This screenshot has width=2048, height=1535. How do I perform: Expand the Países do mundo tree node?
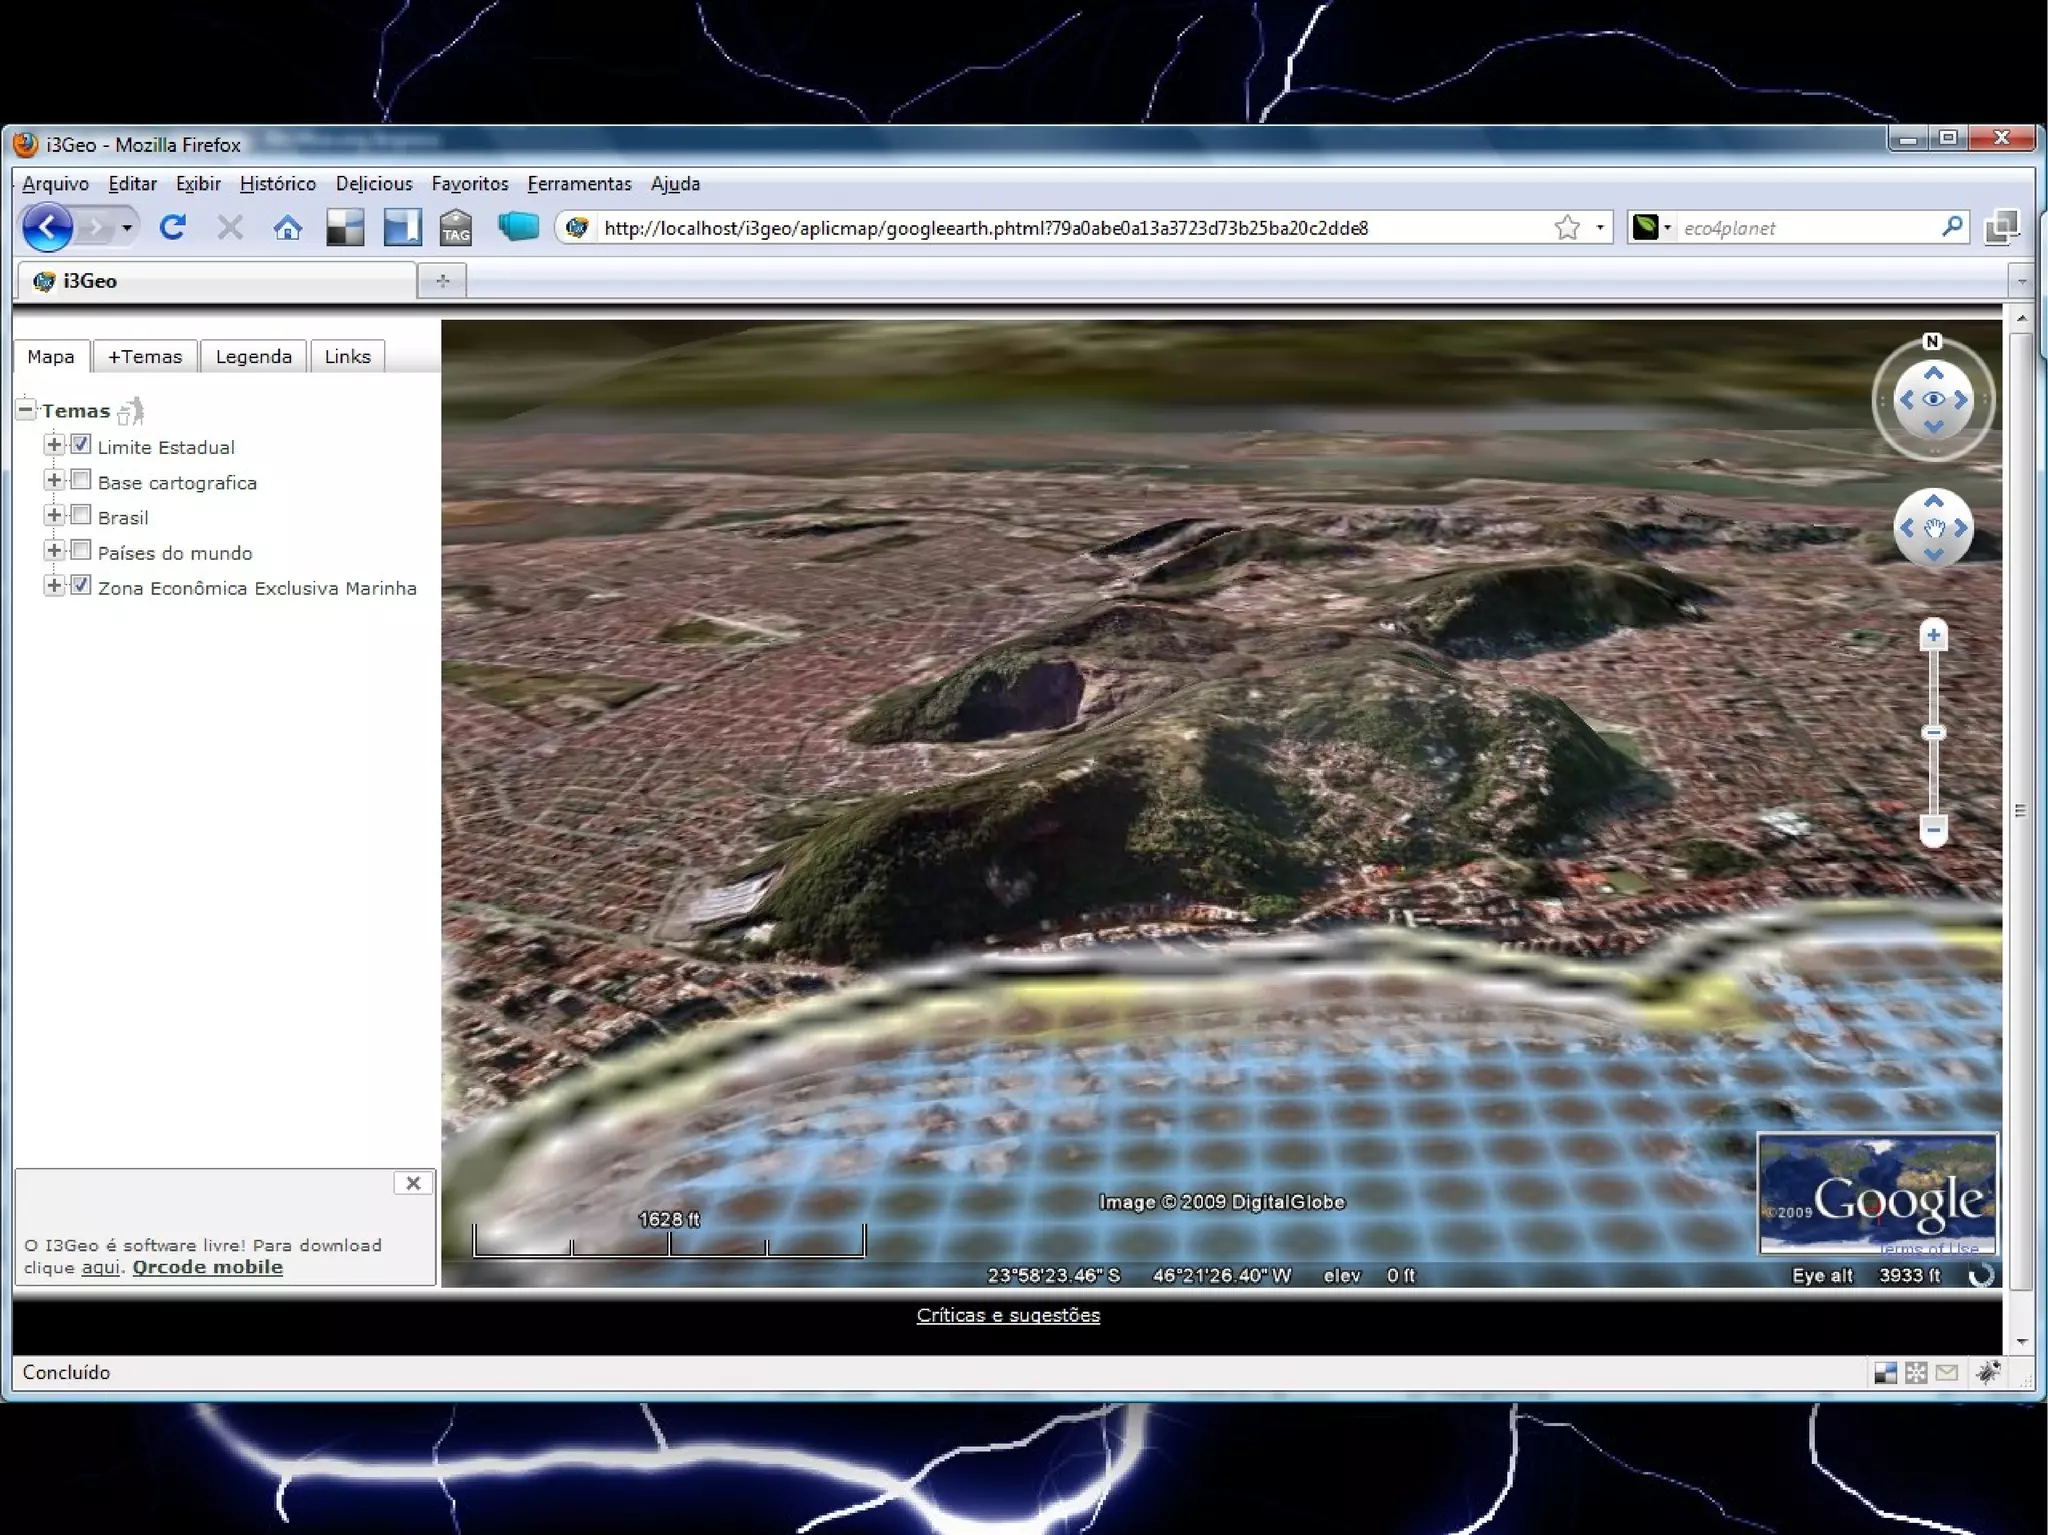pyautogui.click(x=54, y=551)
